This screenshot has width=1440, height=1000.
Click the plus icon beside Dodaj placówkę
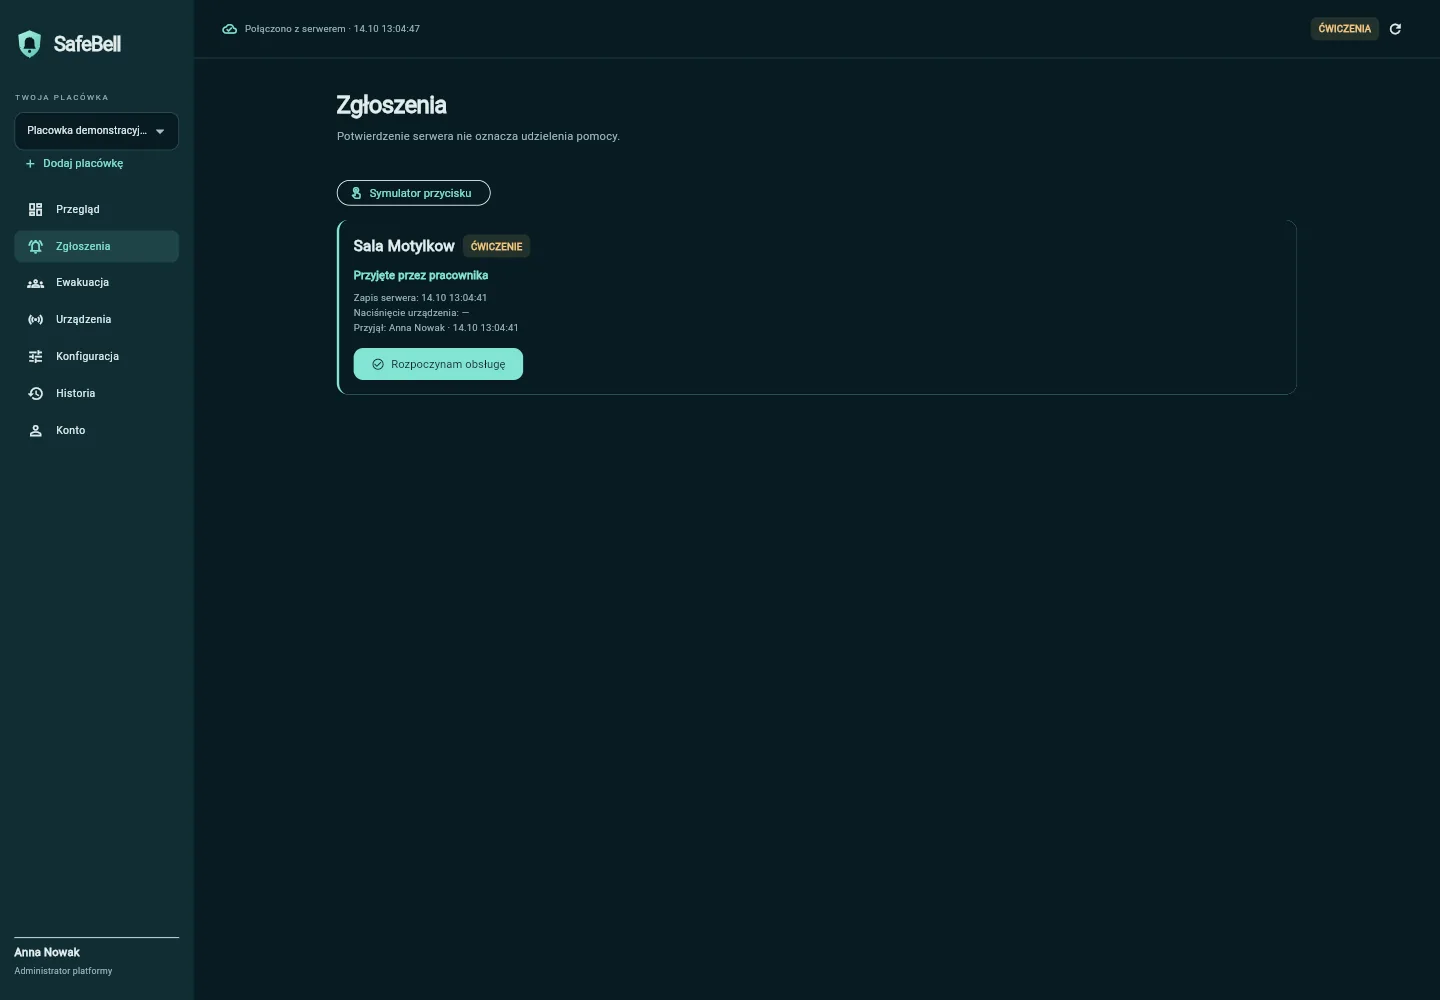pos(30,164)
